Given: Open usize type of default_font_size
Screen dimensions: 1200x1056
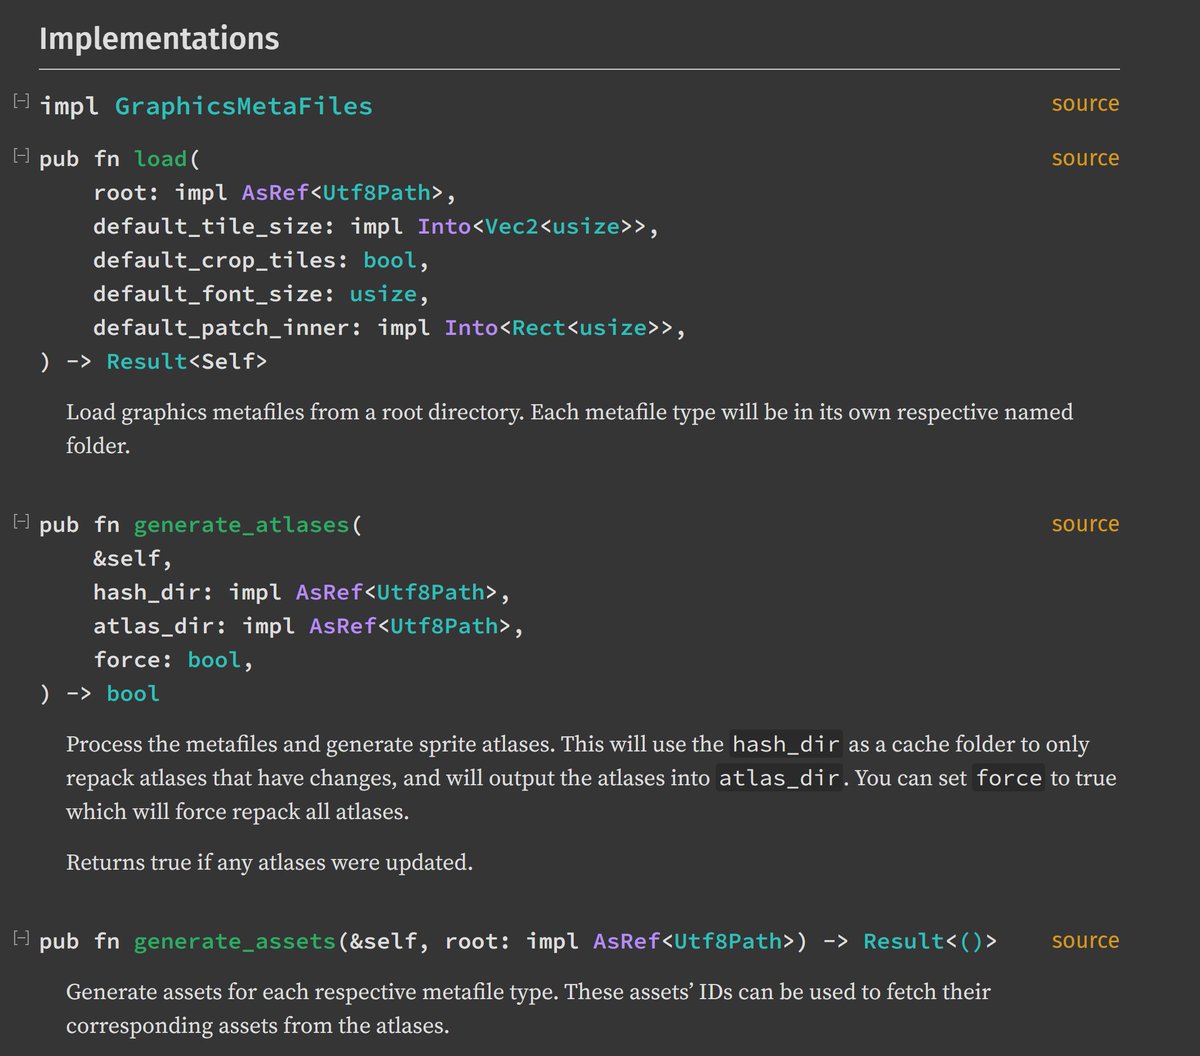Looking at the screenshot, I should point(383,294).
